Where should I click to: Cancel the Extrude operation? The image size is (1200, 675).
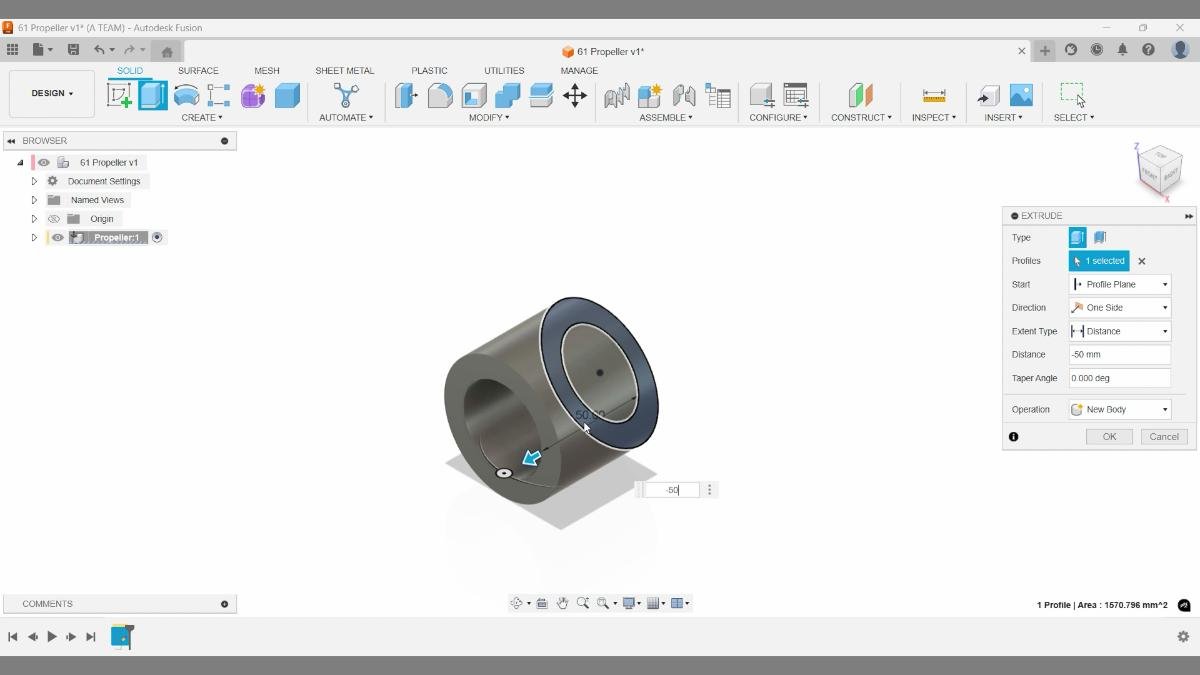click(1163, 436)
